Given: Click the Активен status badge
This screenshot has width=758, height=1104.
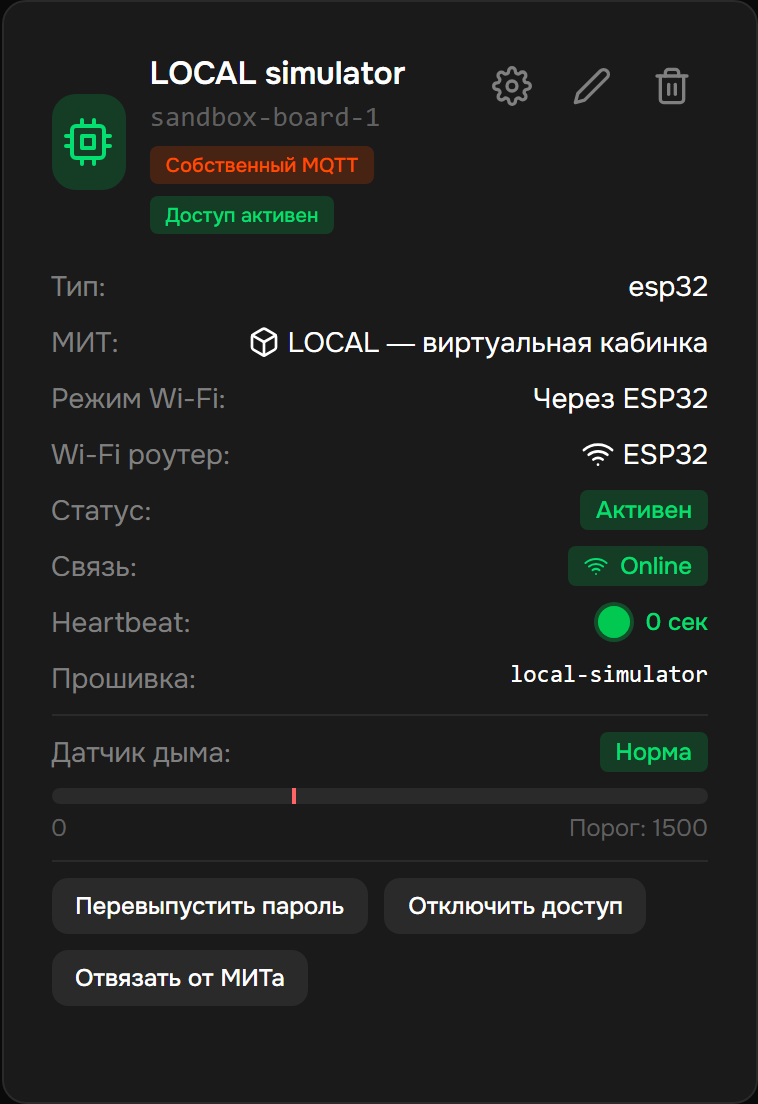Looking at the screenshot, I should (643, 510).
